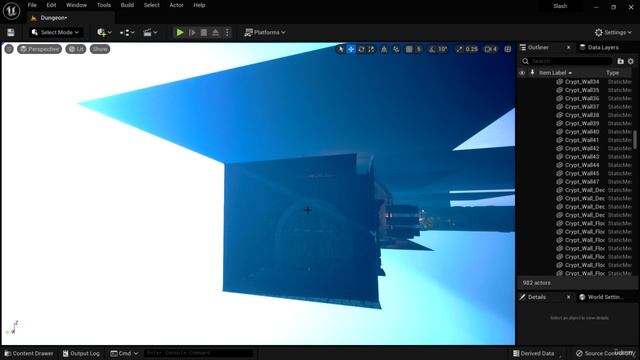
Task: Change the scale snap value 0.25
Action: click(x=472, y=49)
